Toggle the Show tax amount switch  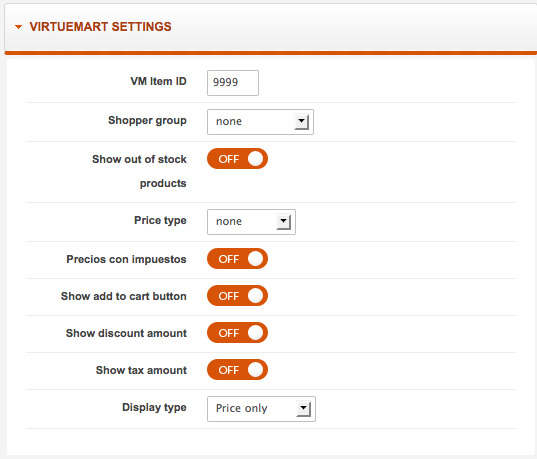point(237,370)
